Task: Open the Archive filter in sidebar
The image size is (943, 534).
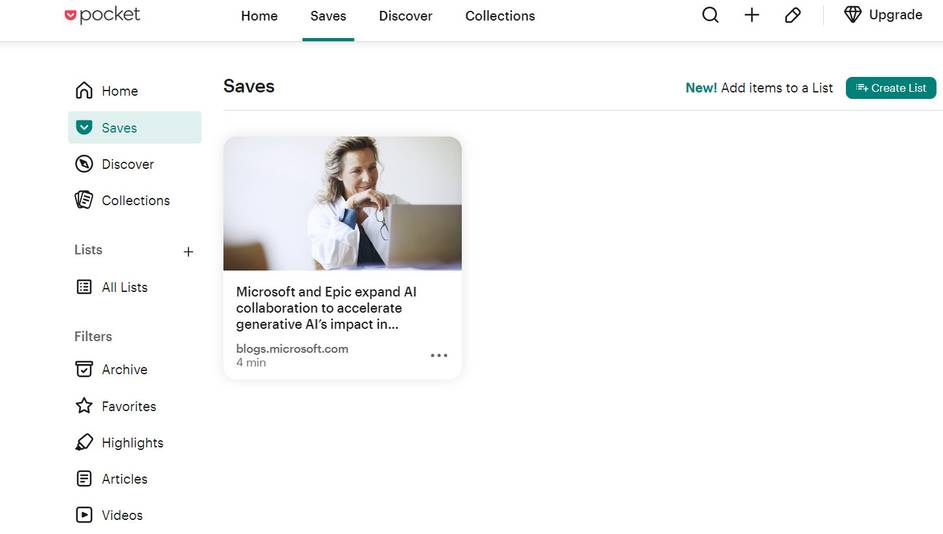Action: pos(124,370)
